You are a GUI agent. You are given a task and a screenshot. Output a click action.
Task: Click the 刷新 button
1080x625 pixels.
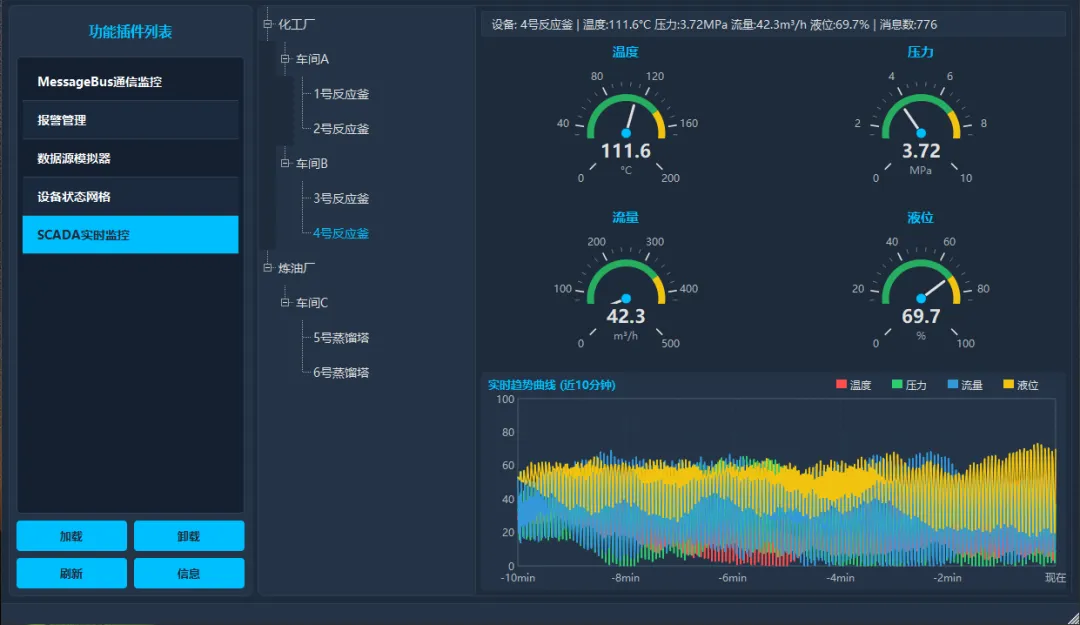click(x=72, y=573)
